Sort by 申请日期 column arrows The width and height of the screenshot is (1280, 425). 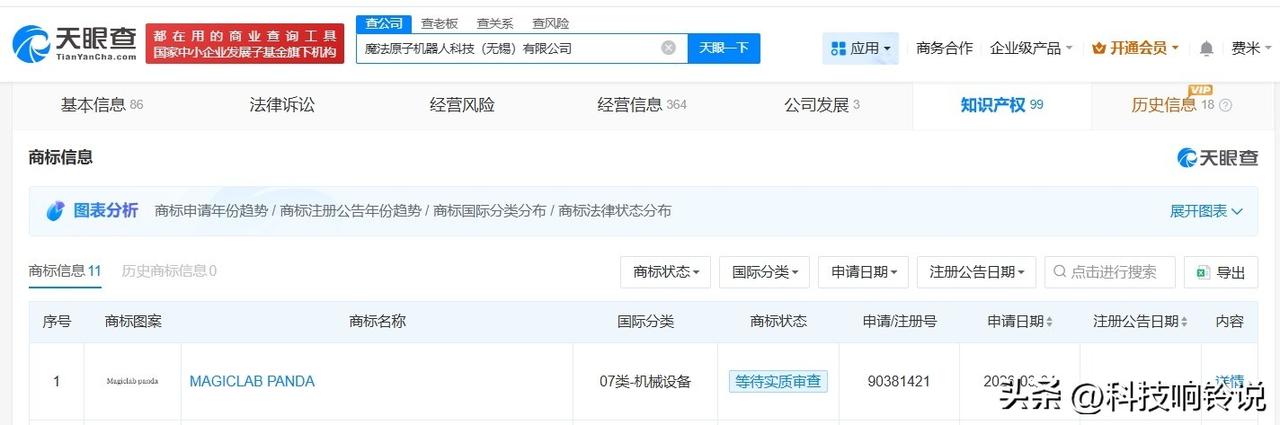click(x=1049, y=322)
